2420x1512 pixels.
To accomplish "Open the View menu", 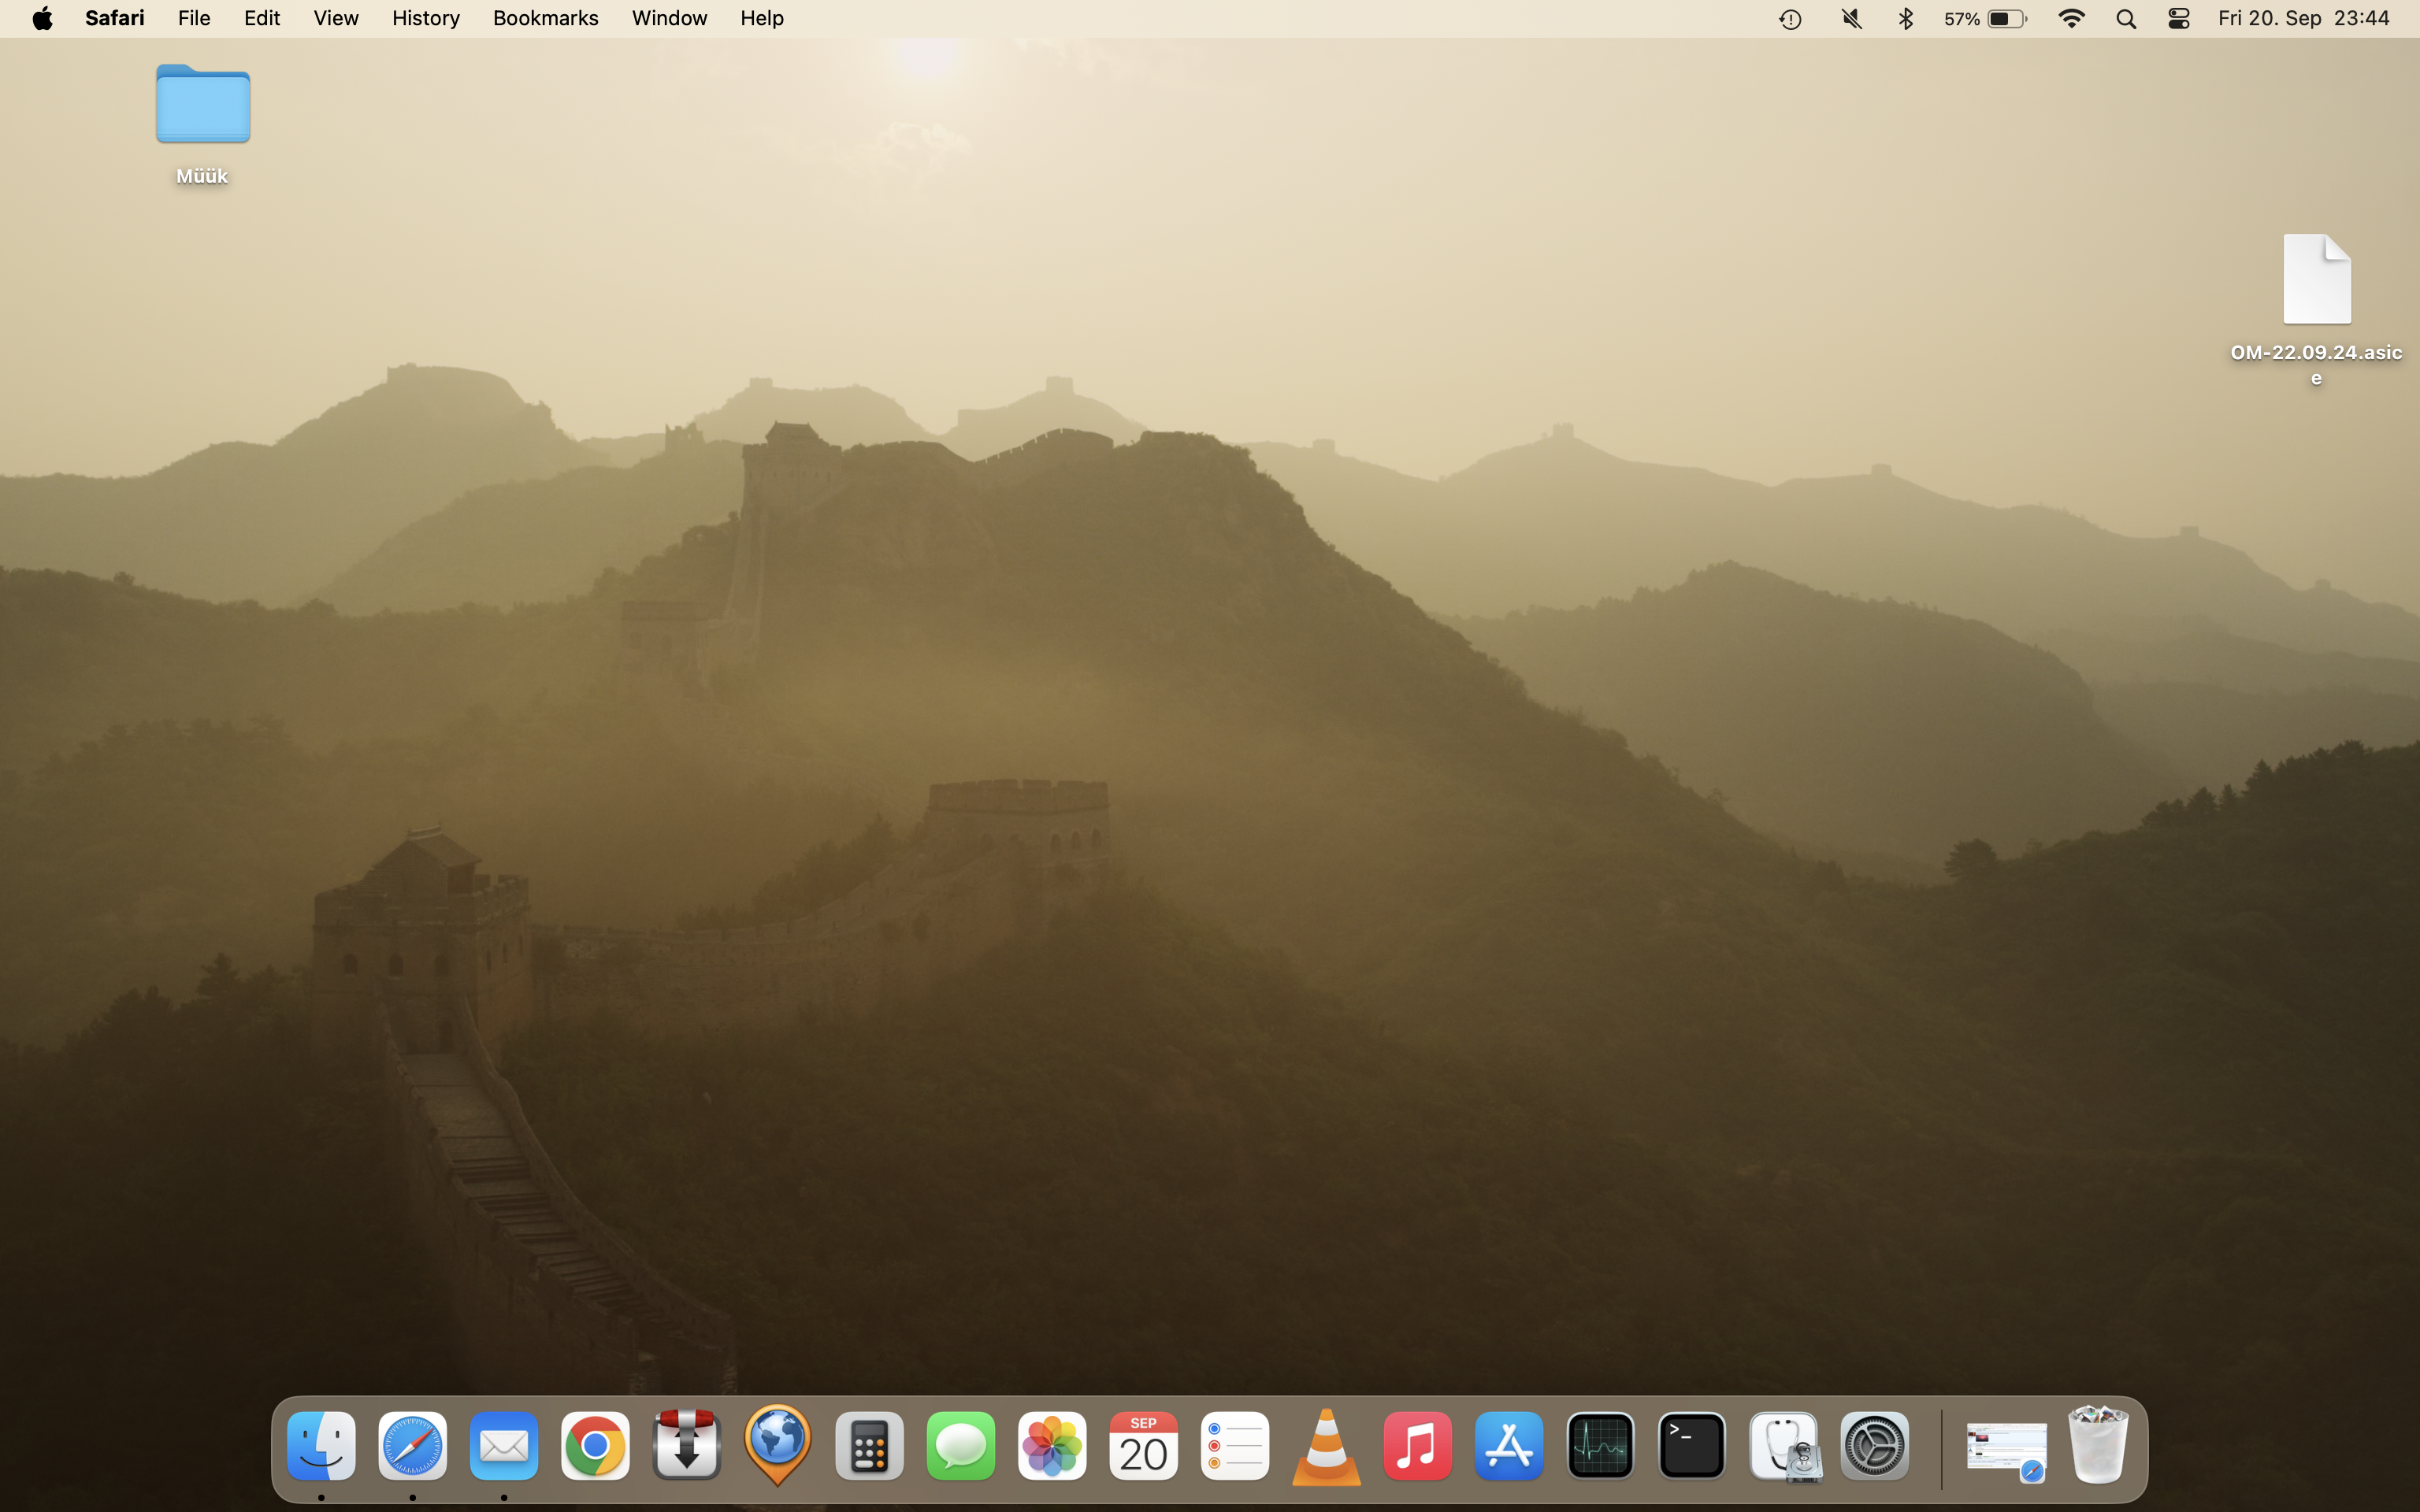I will [x=336, y=18].
